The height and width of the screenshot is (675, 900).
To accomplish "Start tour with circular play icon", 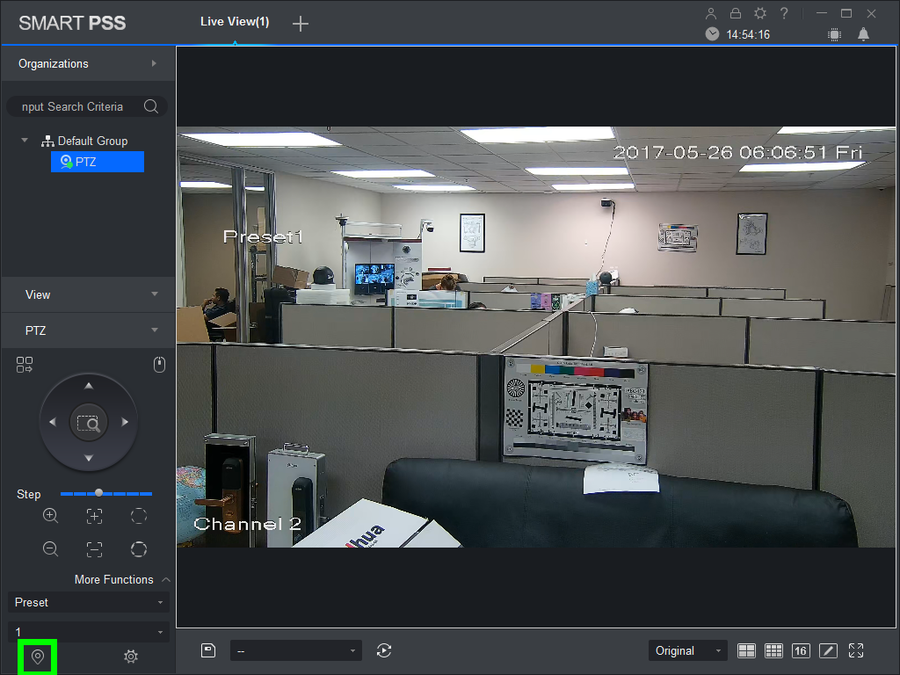I will (384, 650).
